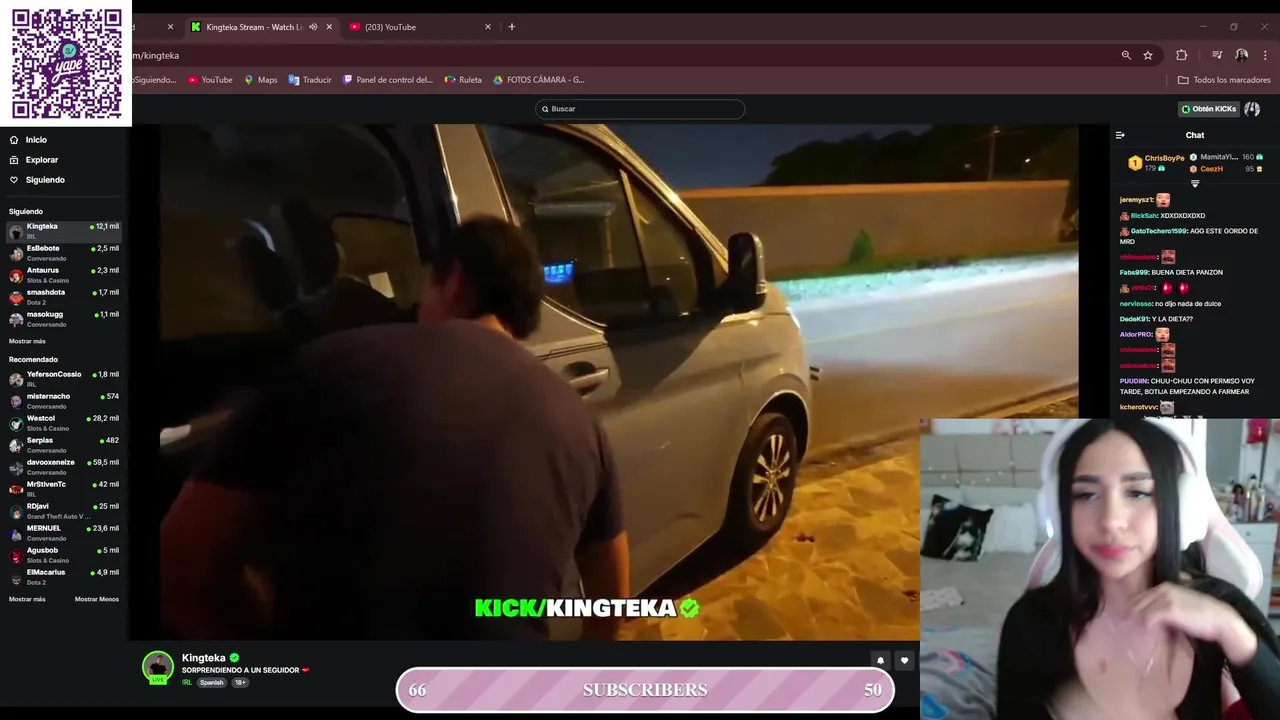Close the Kingteka Stream tab

coord(329,27)
